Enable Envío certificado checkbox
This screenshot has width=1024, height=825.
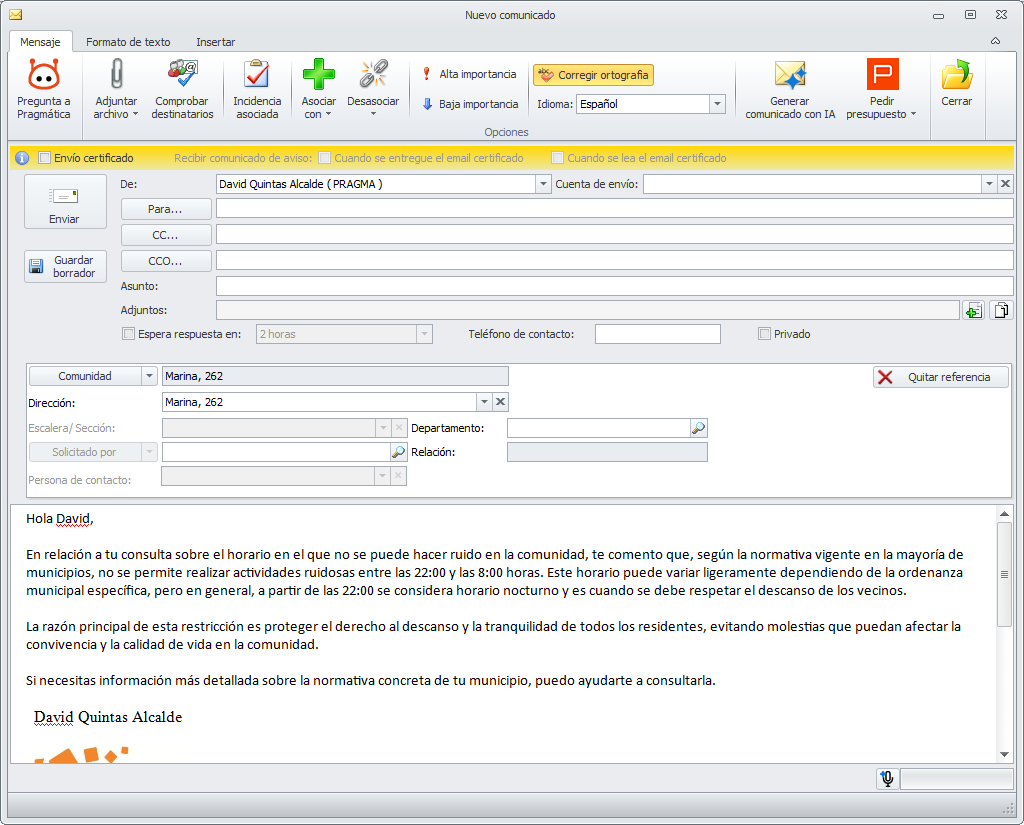(x=44, y=158)
